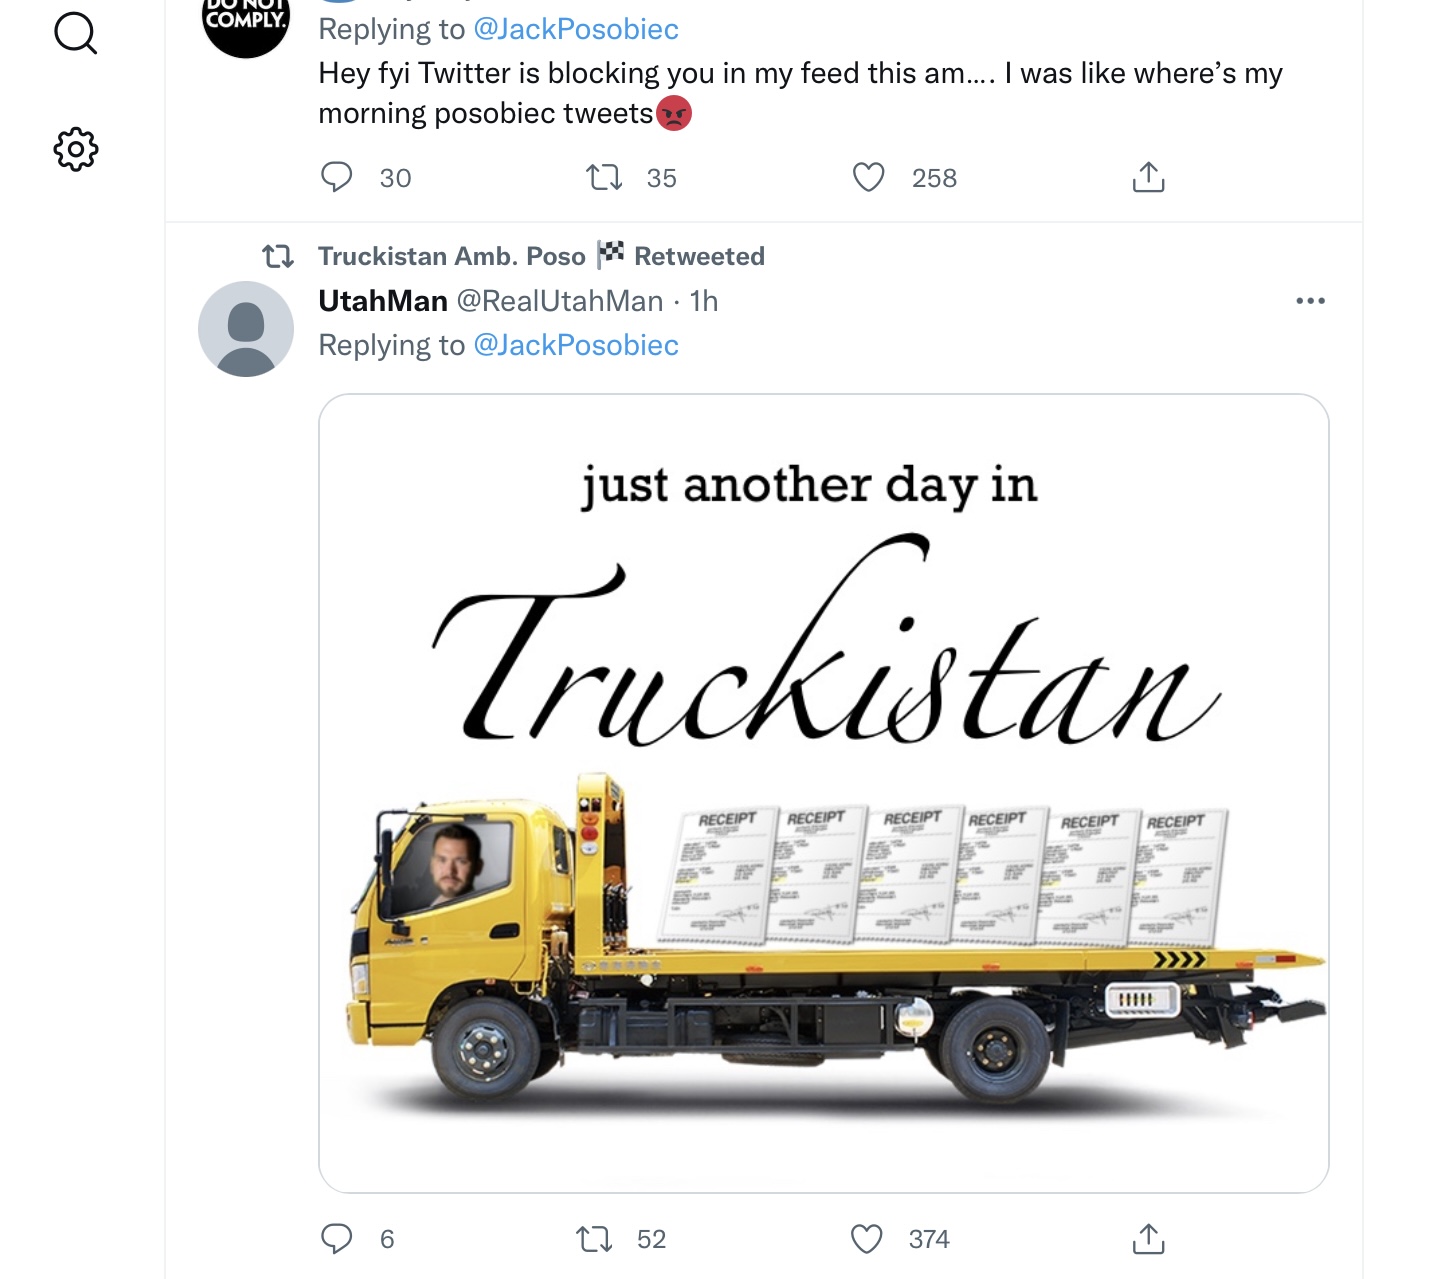Open the Truckistan Amb. Poso Retweeted label

tap(541, 256)
